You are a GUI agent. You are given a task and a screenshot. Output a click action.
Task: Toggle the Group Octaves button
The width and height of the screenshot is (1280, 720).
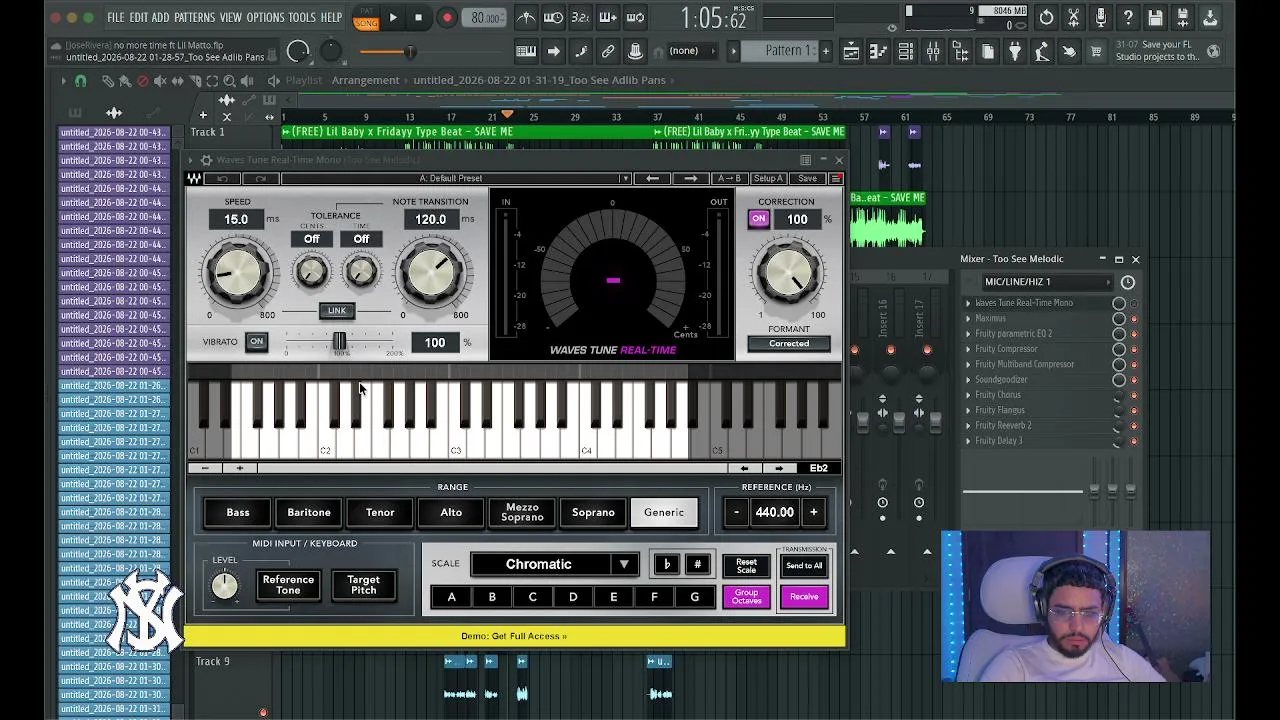746,597
